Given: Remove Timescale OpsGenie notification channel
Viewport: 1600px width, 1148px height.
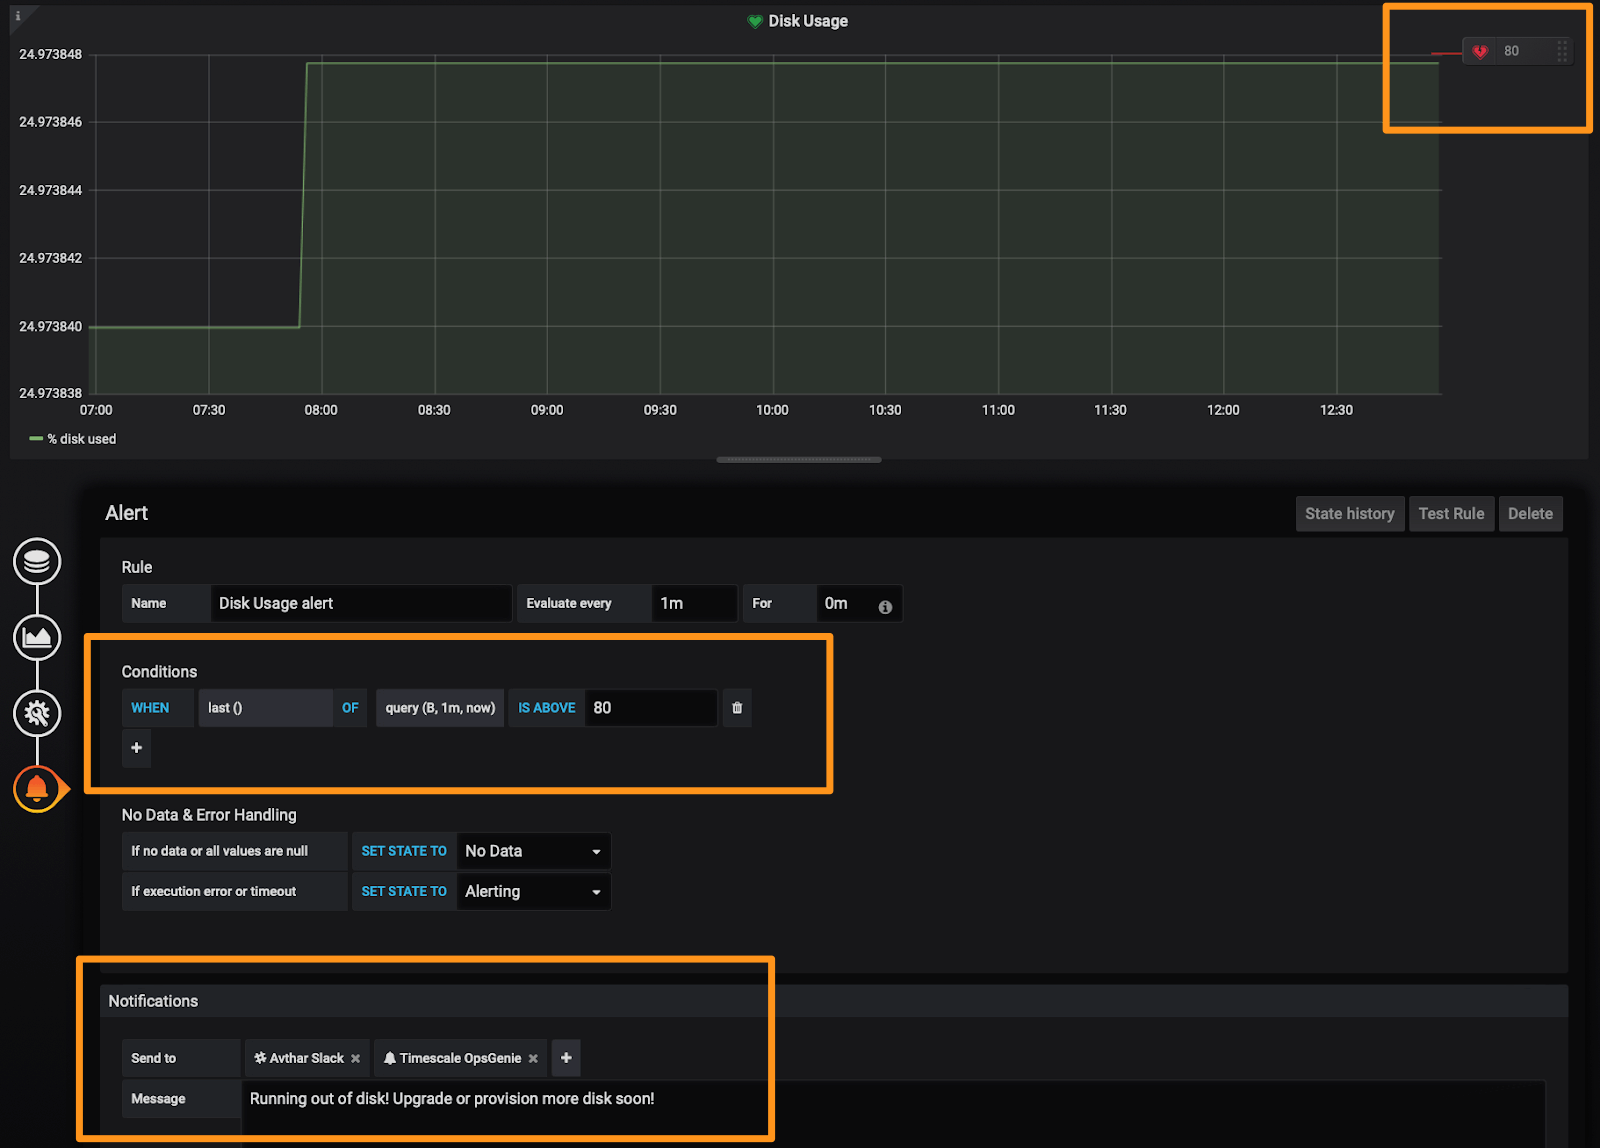Looking at the screenshot, I should [x=533, y=1059].
